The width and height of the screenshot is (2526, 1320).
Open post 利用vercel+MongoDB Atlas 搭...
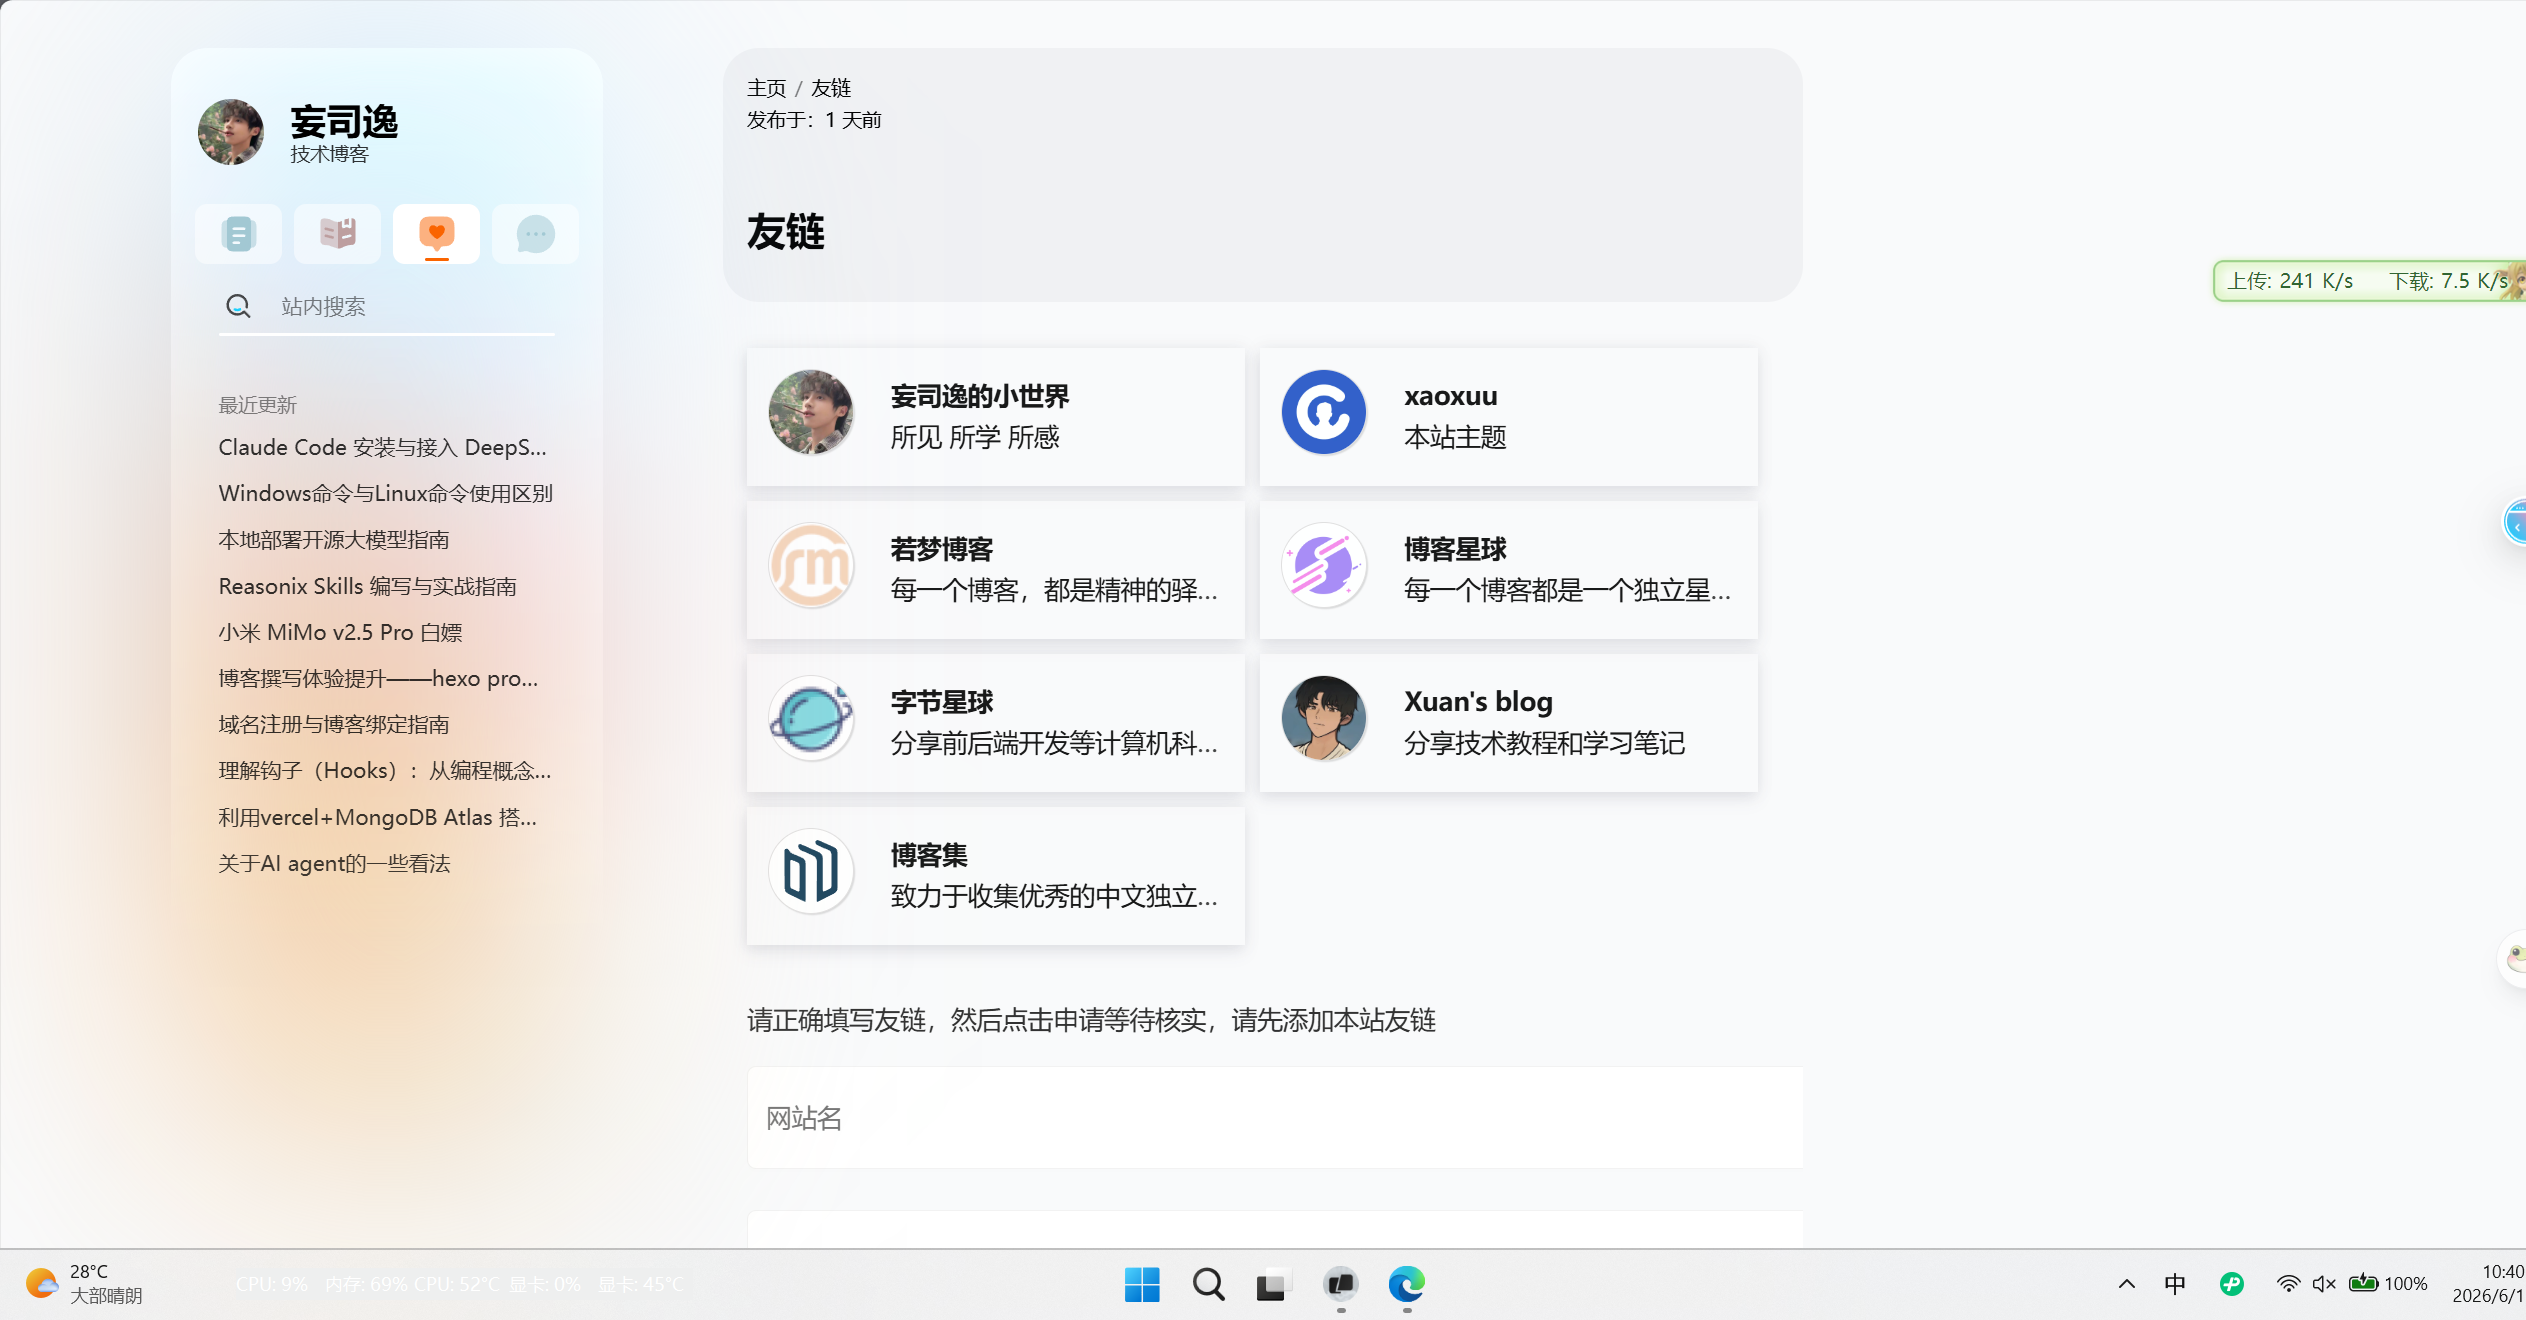pos(378,817)
